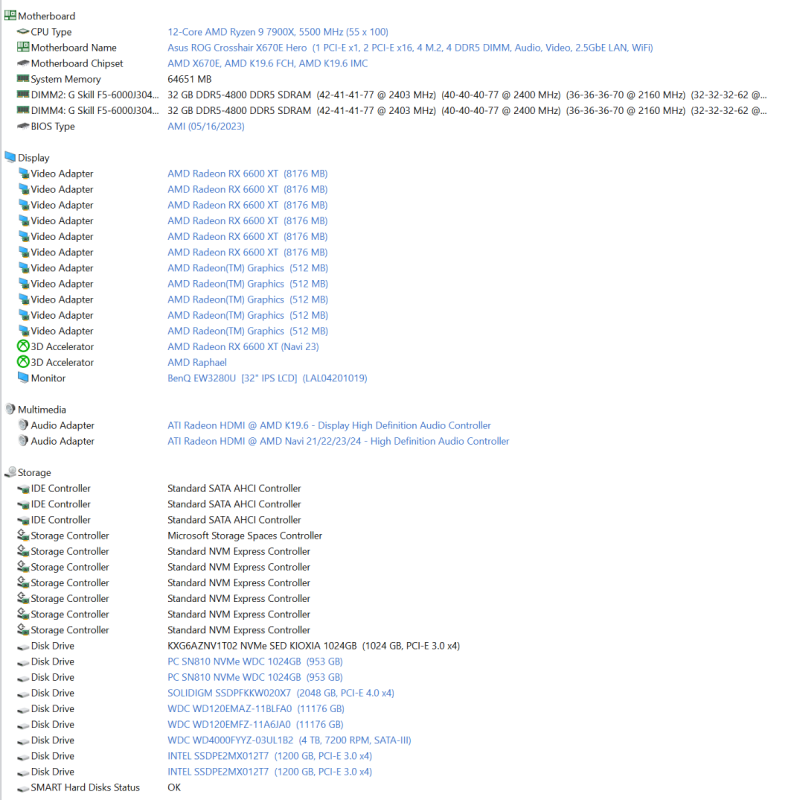The height and width of the screenshot is (800, 794).
Task: Click 3D Accelerator icon beside RX 6600 XT (Navi 23)
Action: [23, 346]
